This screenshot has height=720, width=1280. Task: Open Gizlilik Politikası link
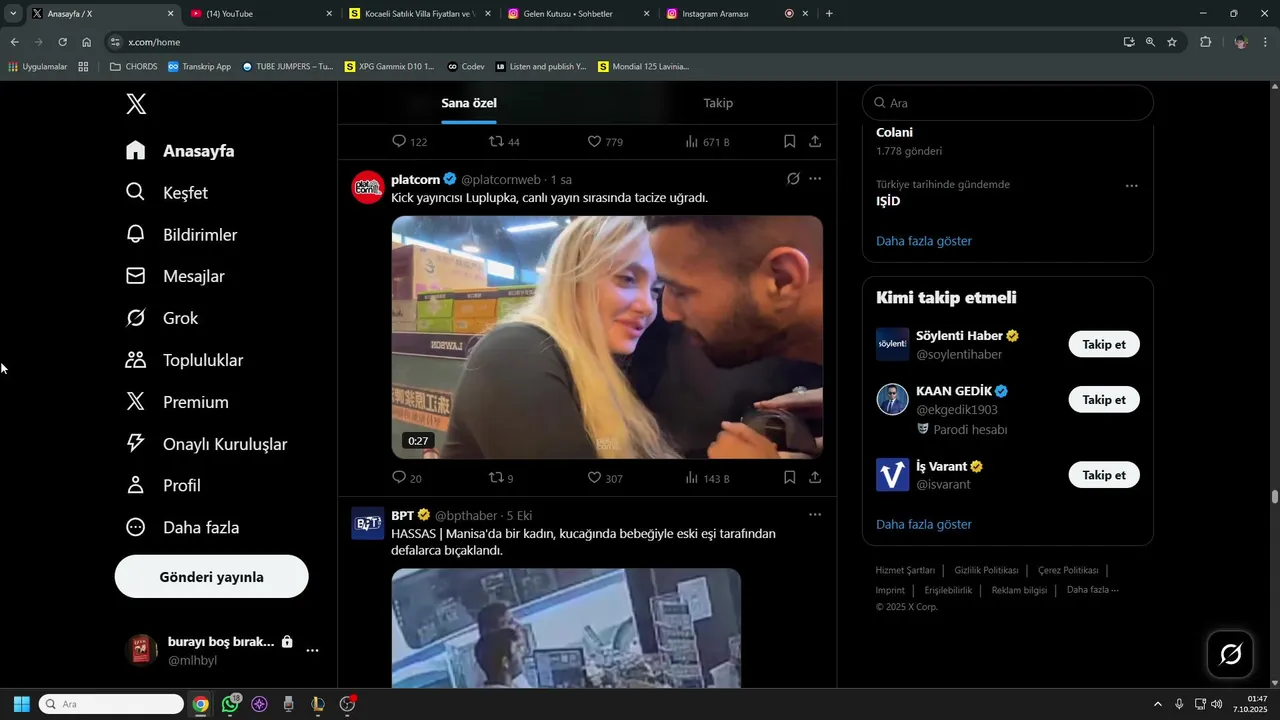986,570
